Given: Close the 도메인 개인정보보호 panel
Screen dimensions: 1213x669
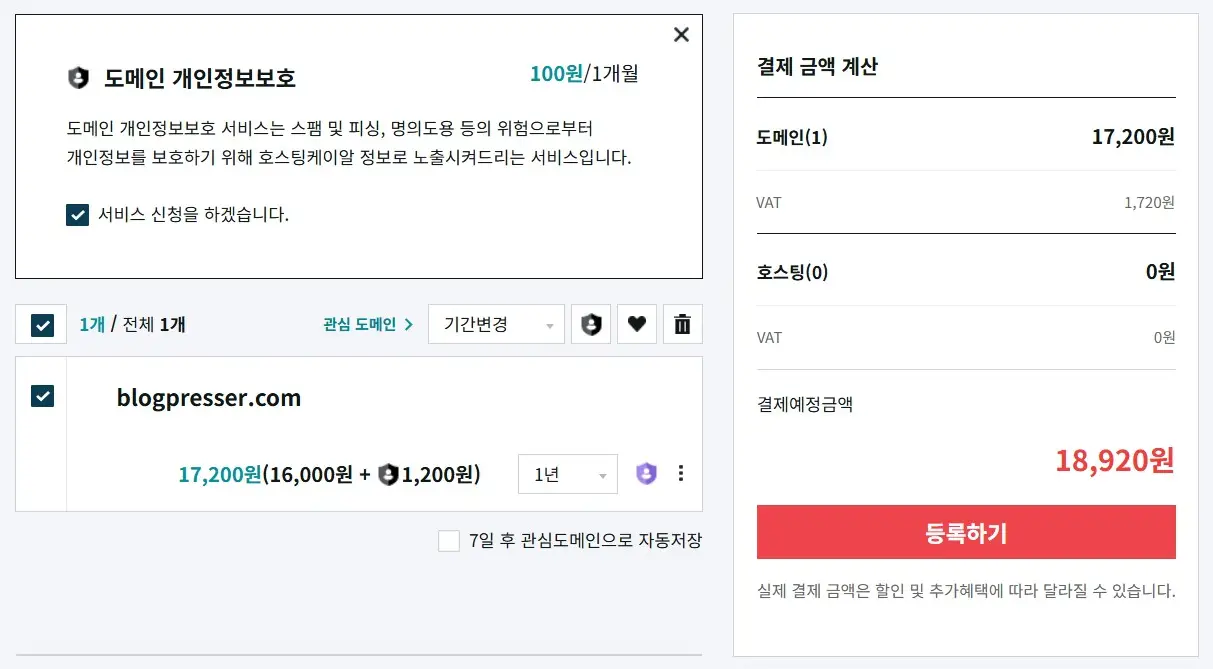Looking at the screenshot, I should tap(681, 35).
